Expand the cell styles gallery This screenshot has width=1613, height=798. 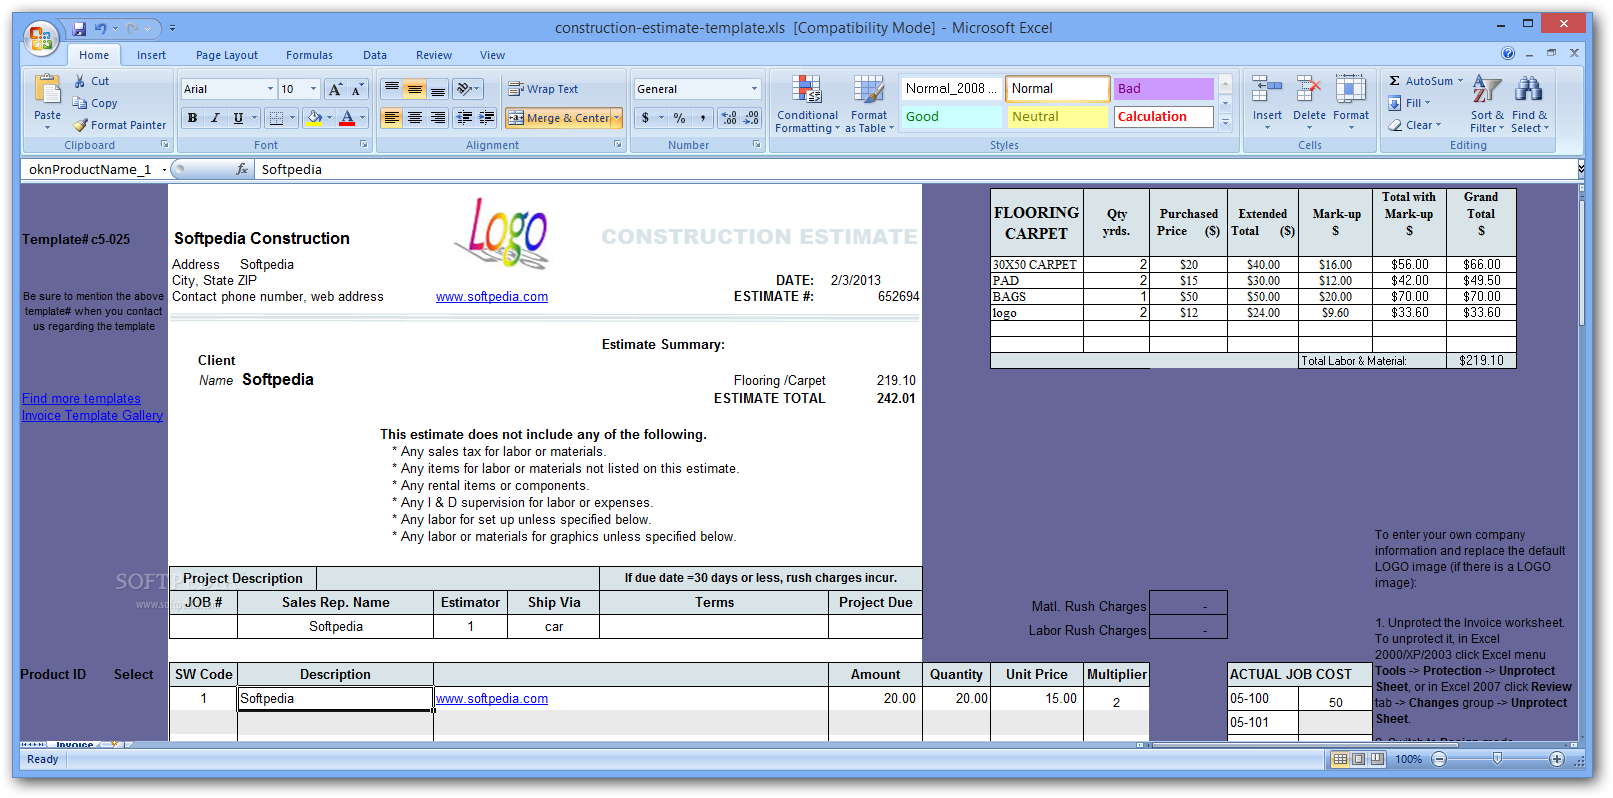point(1225,122)
